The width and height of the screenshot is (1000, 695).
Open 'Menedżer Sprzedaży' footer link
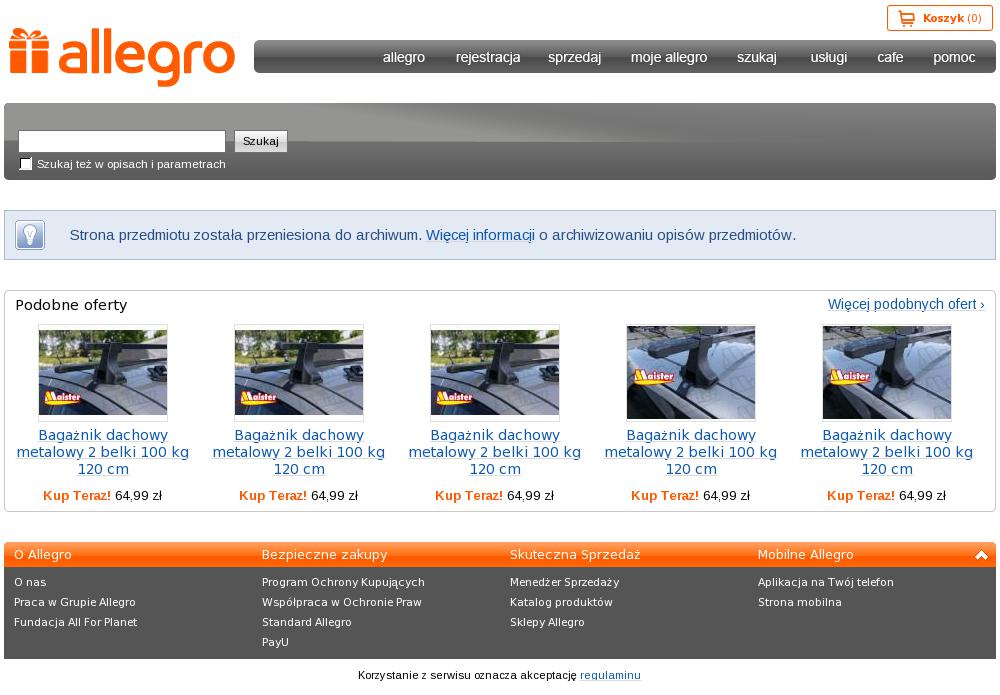pos(564,582)
